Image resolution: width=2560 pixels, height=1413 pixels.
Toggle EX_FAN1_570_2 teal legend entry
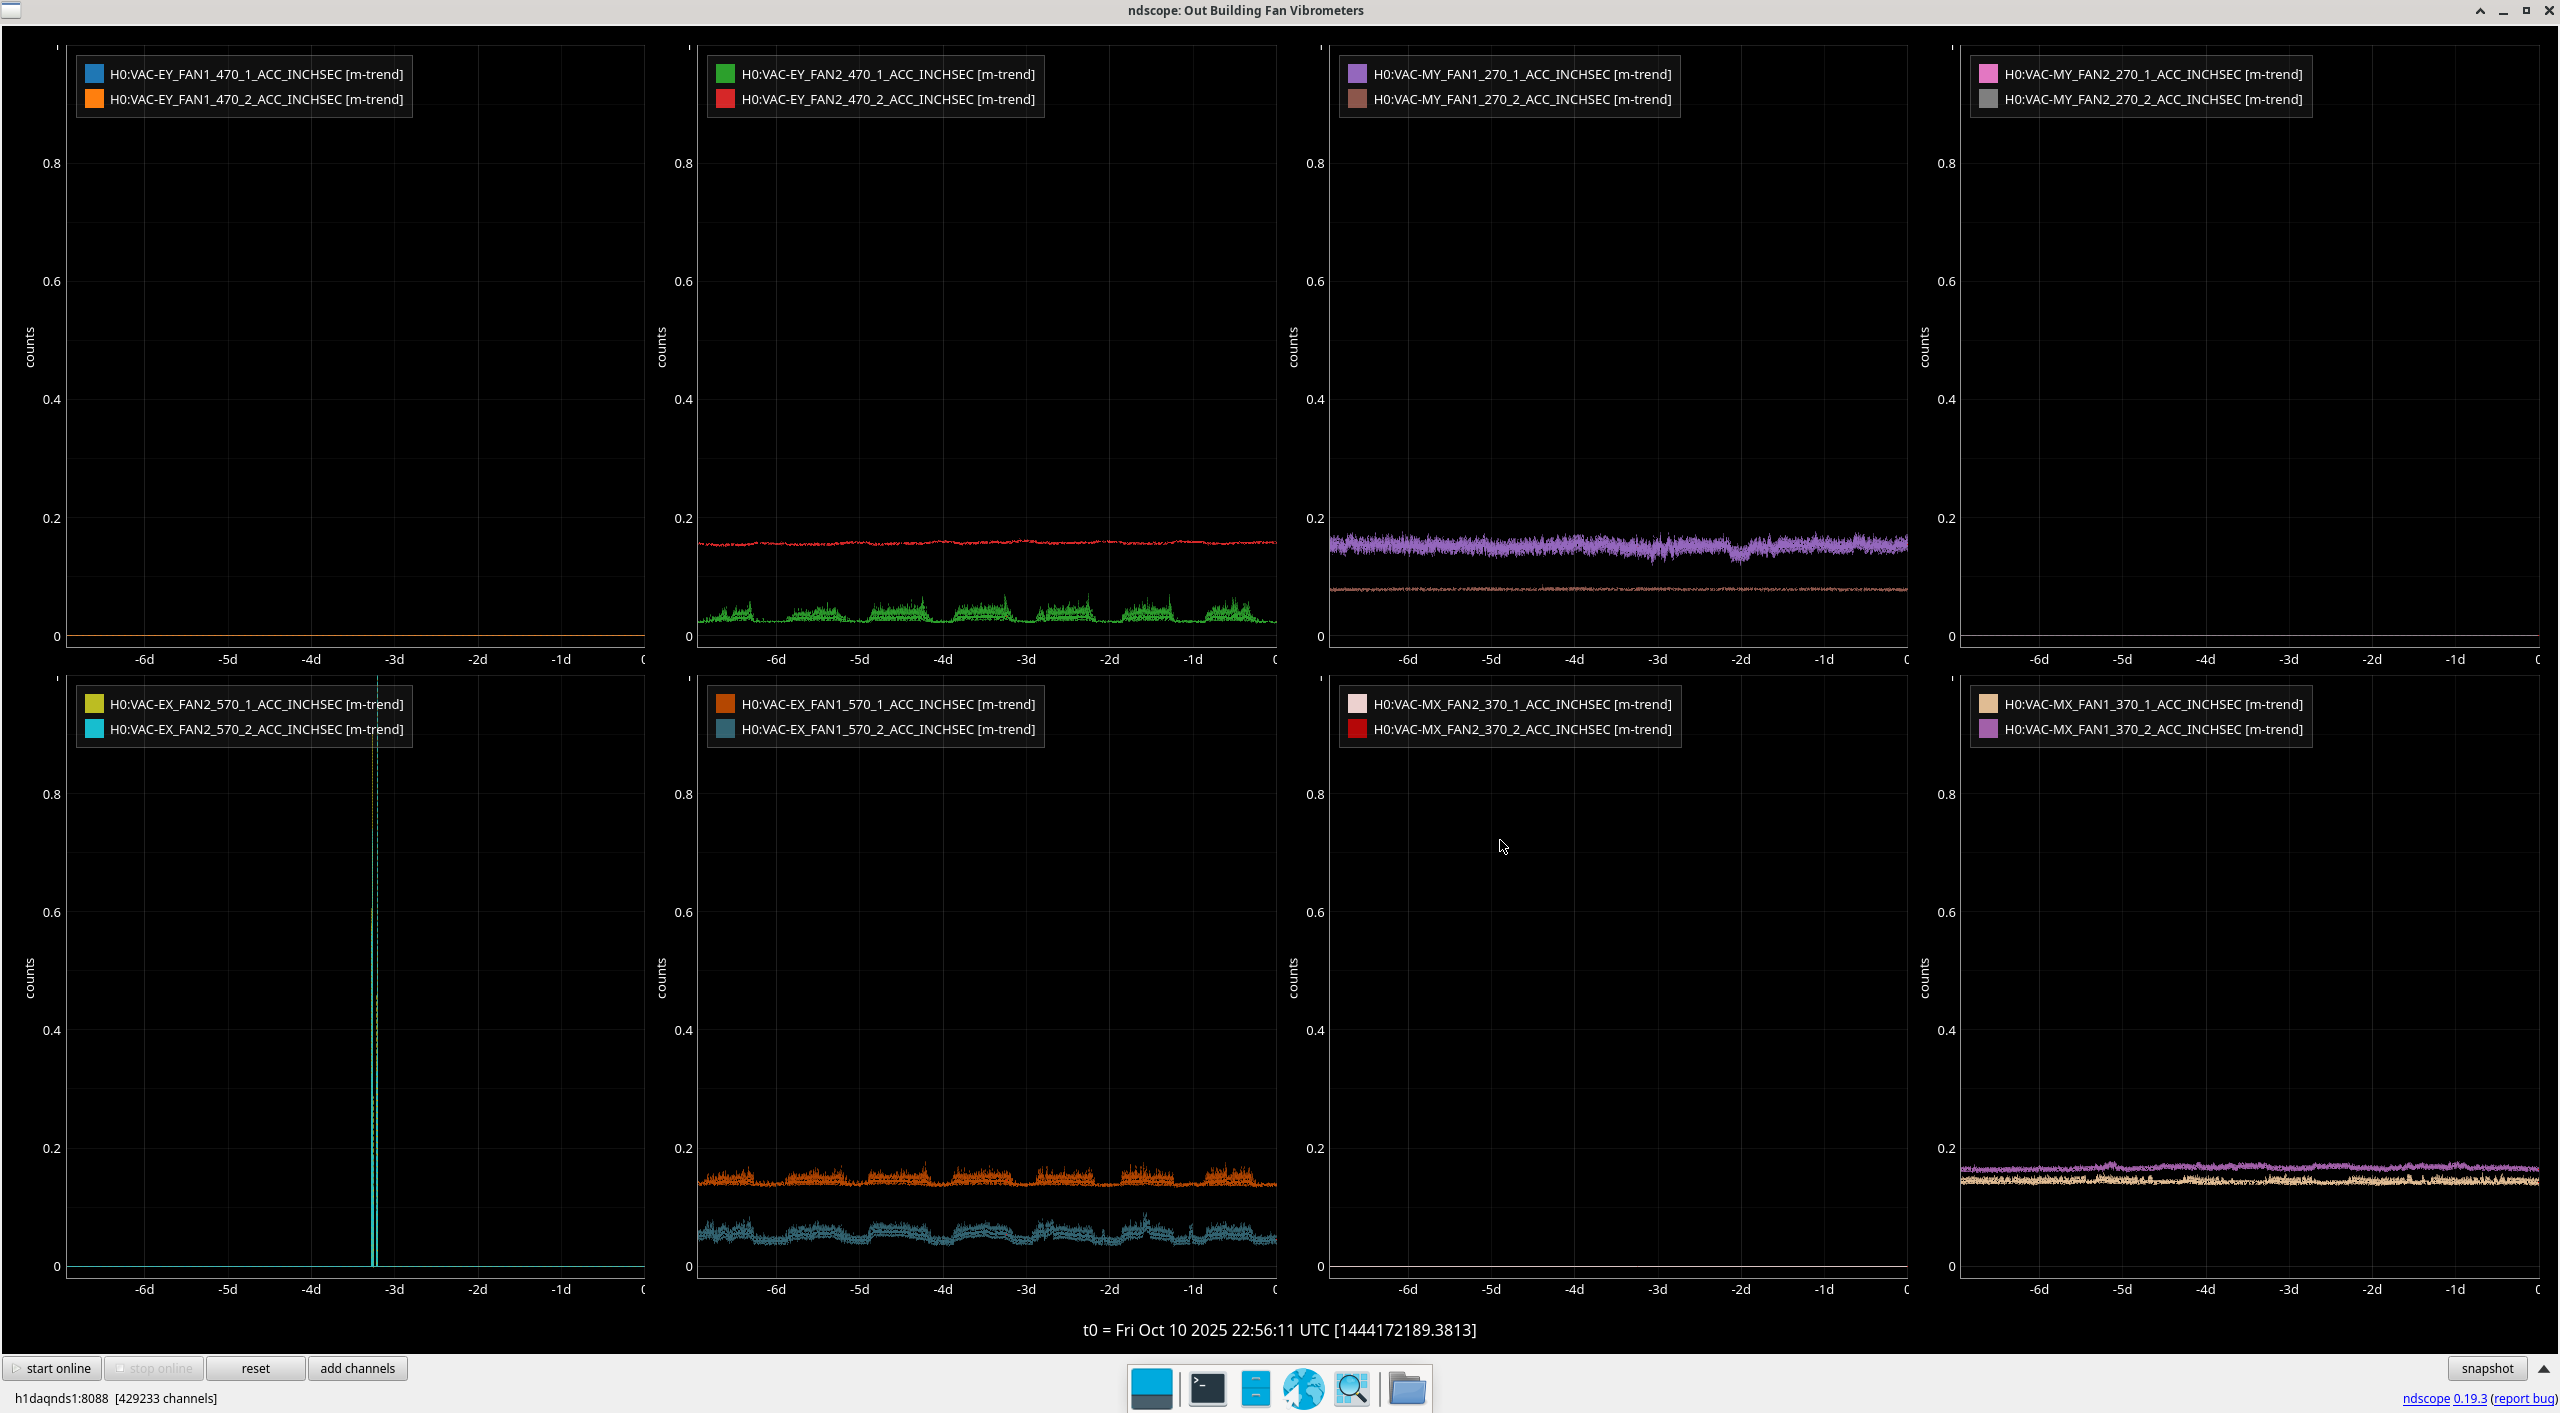pos(887,729)
